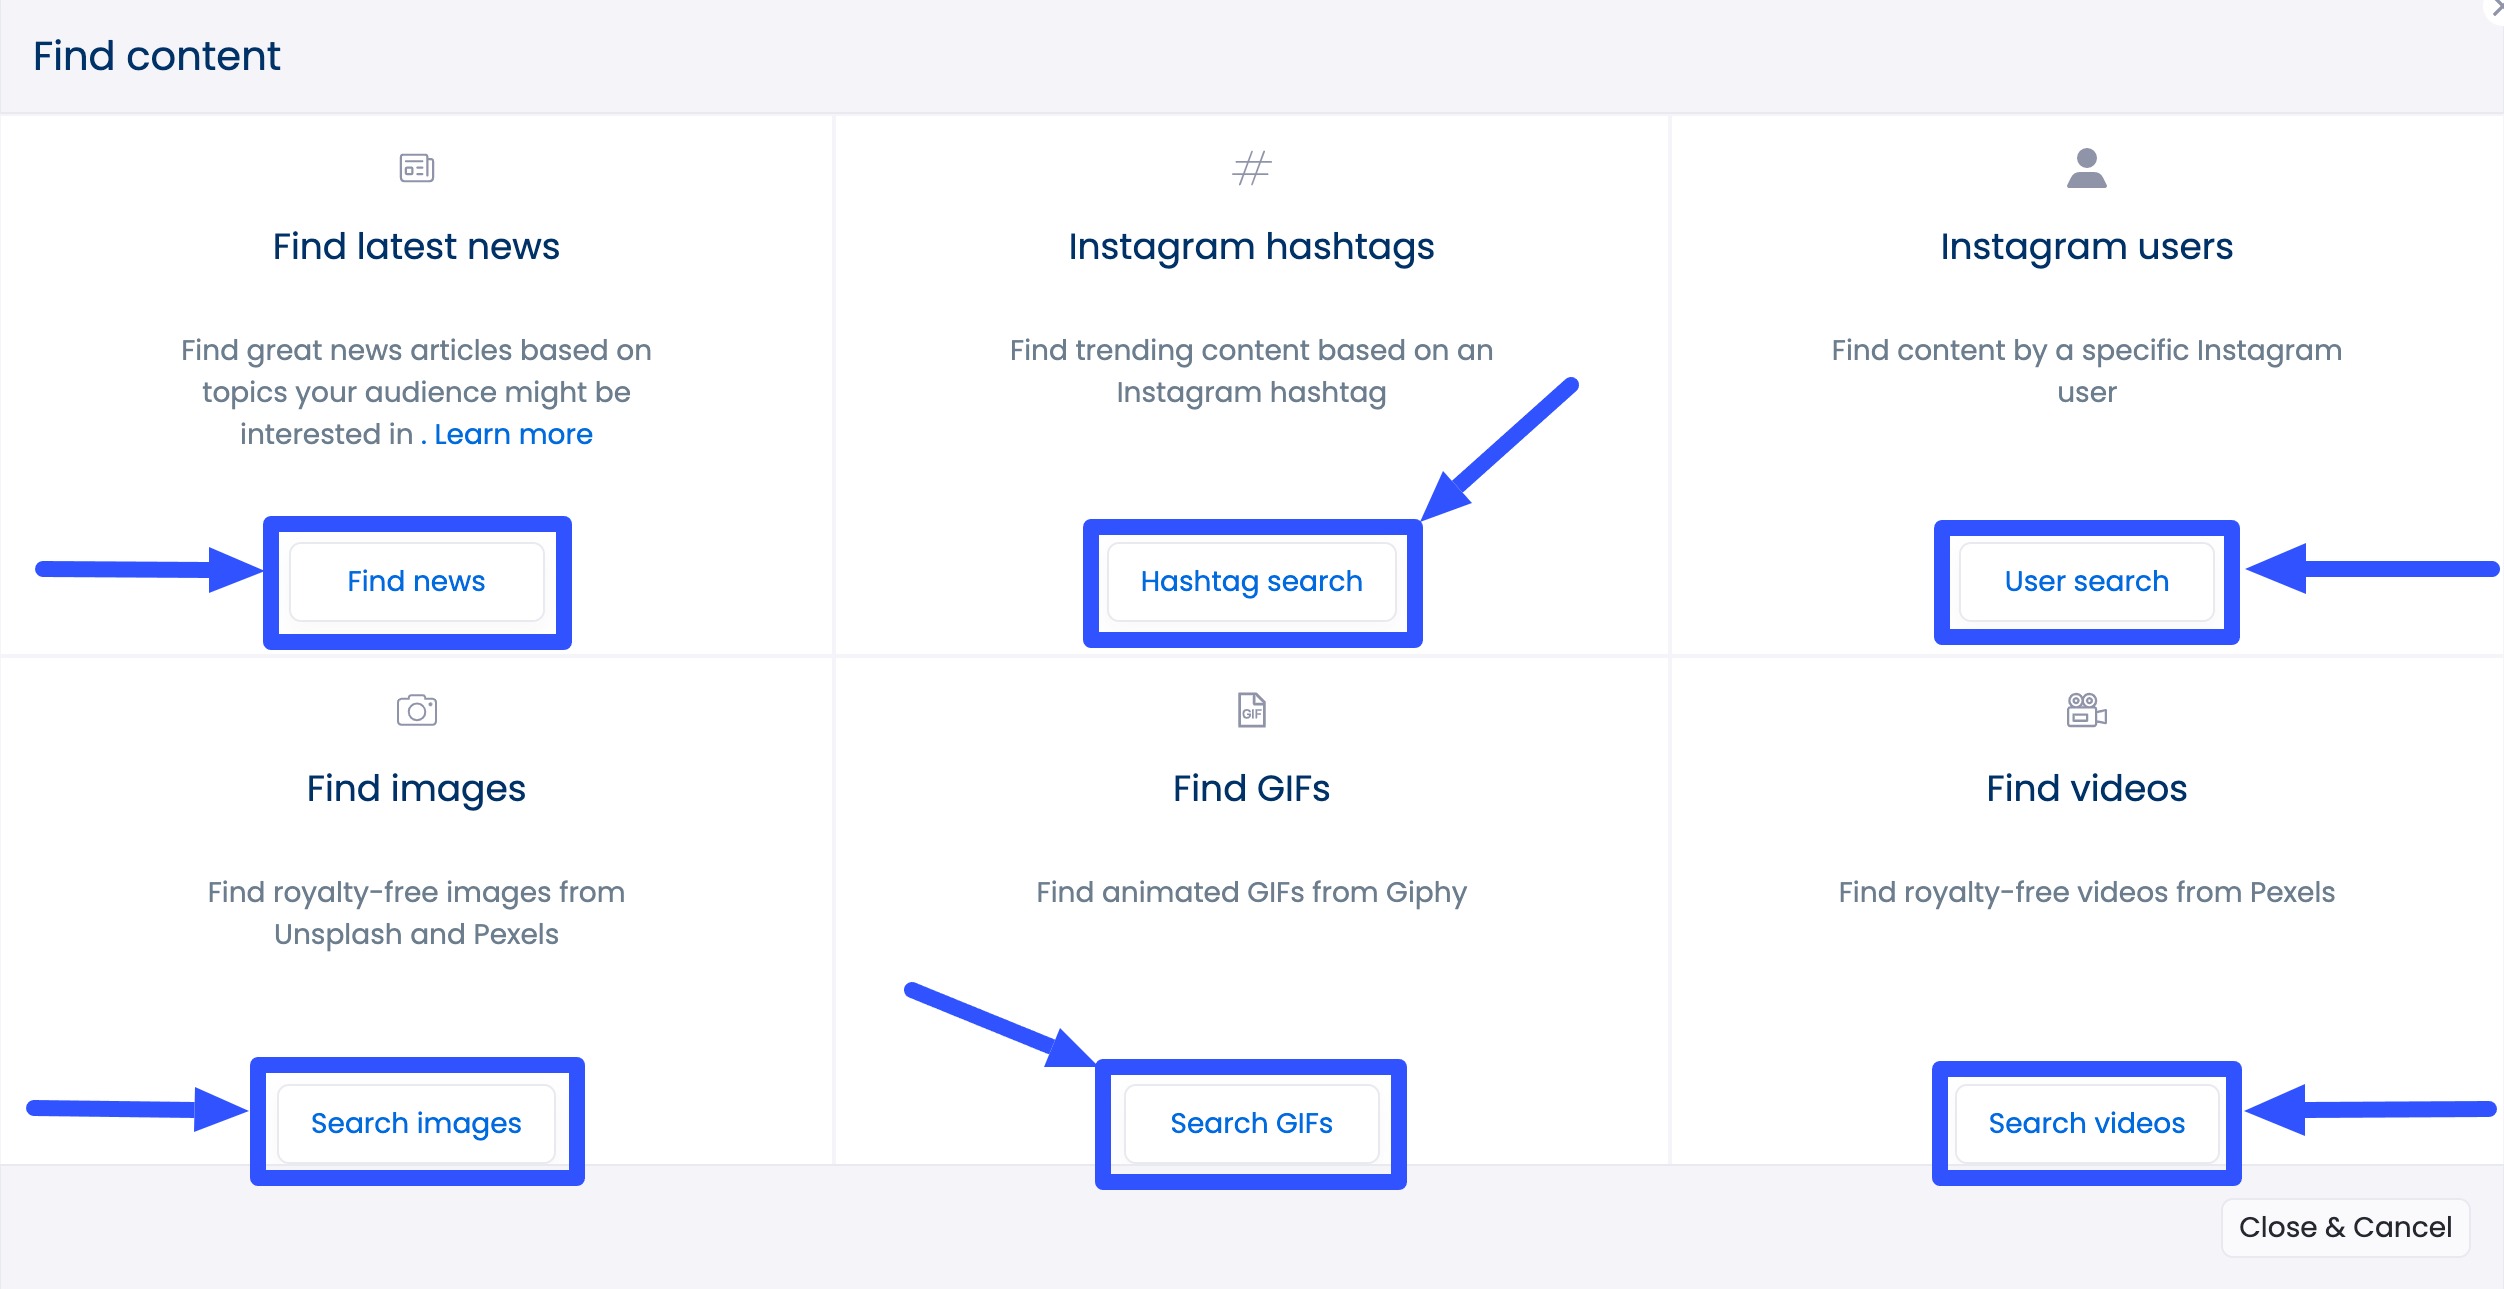Open the Find news search
2504x1289 pixels.
tap(417, 581)
